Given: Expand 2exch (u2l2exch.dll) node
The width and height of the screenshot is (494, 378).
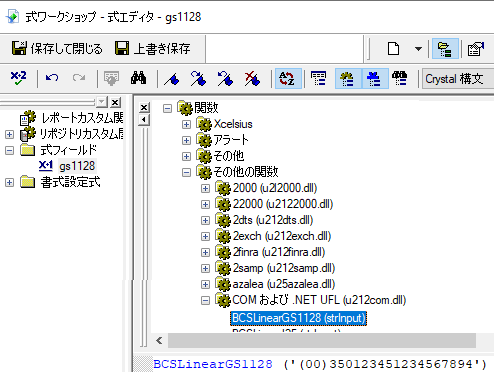Looking at the screenshot, I should 205,236.
